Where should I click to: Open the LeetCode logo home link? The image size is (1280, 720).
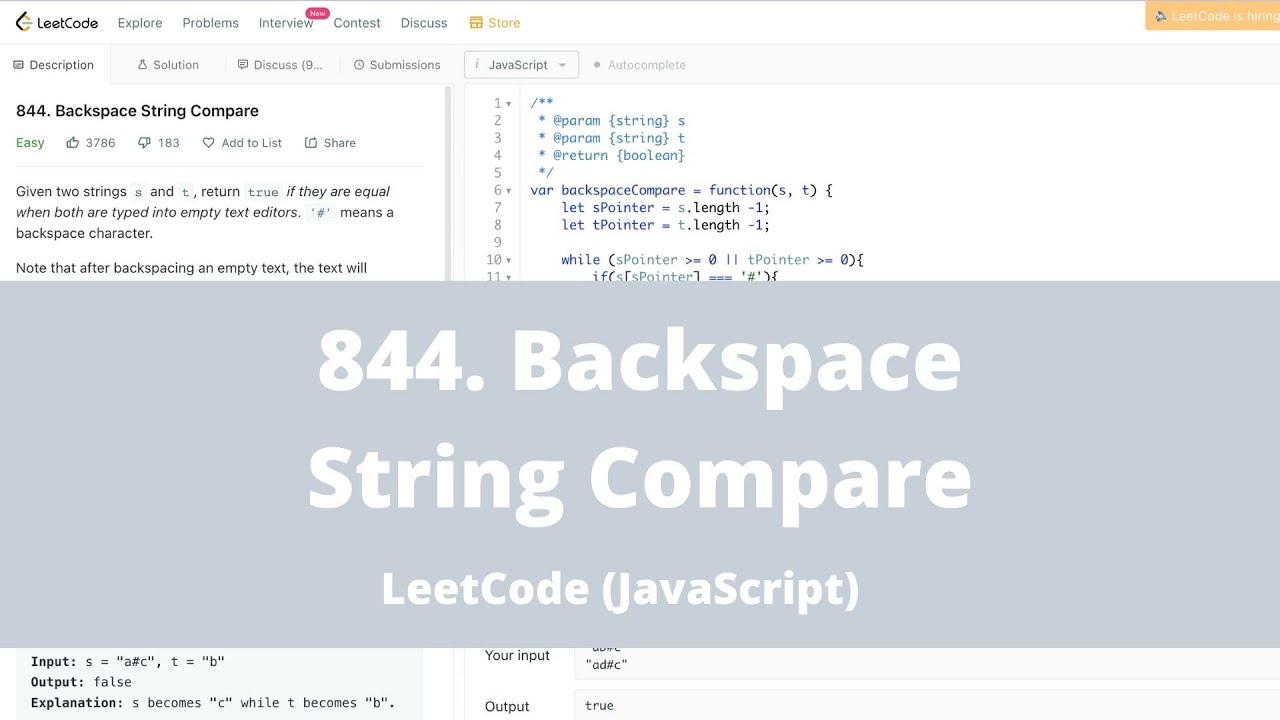pos(57,22)
